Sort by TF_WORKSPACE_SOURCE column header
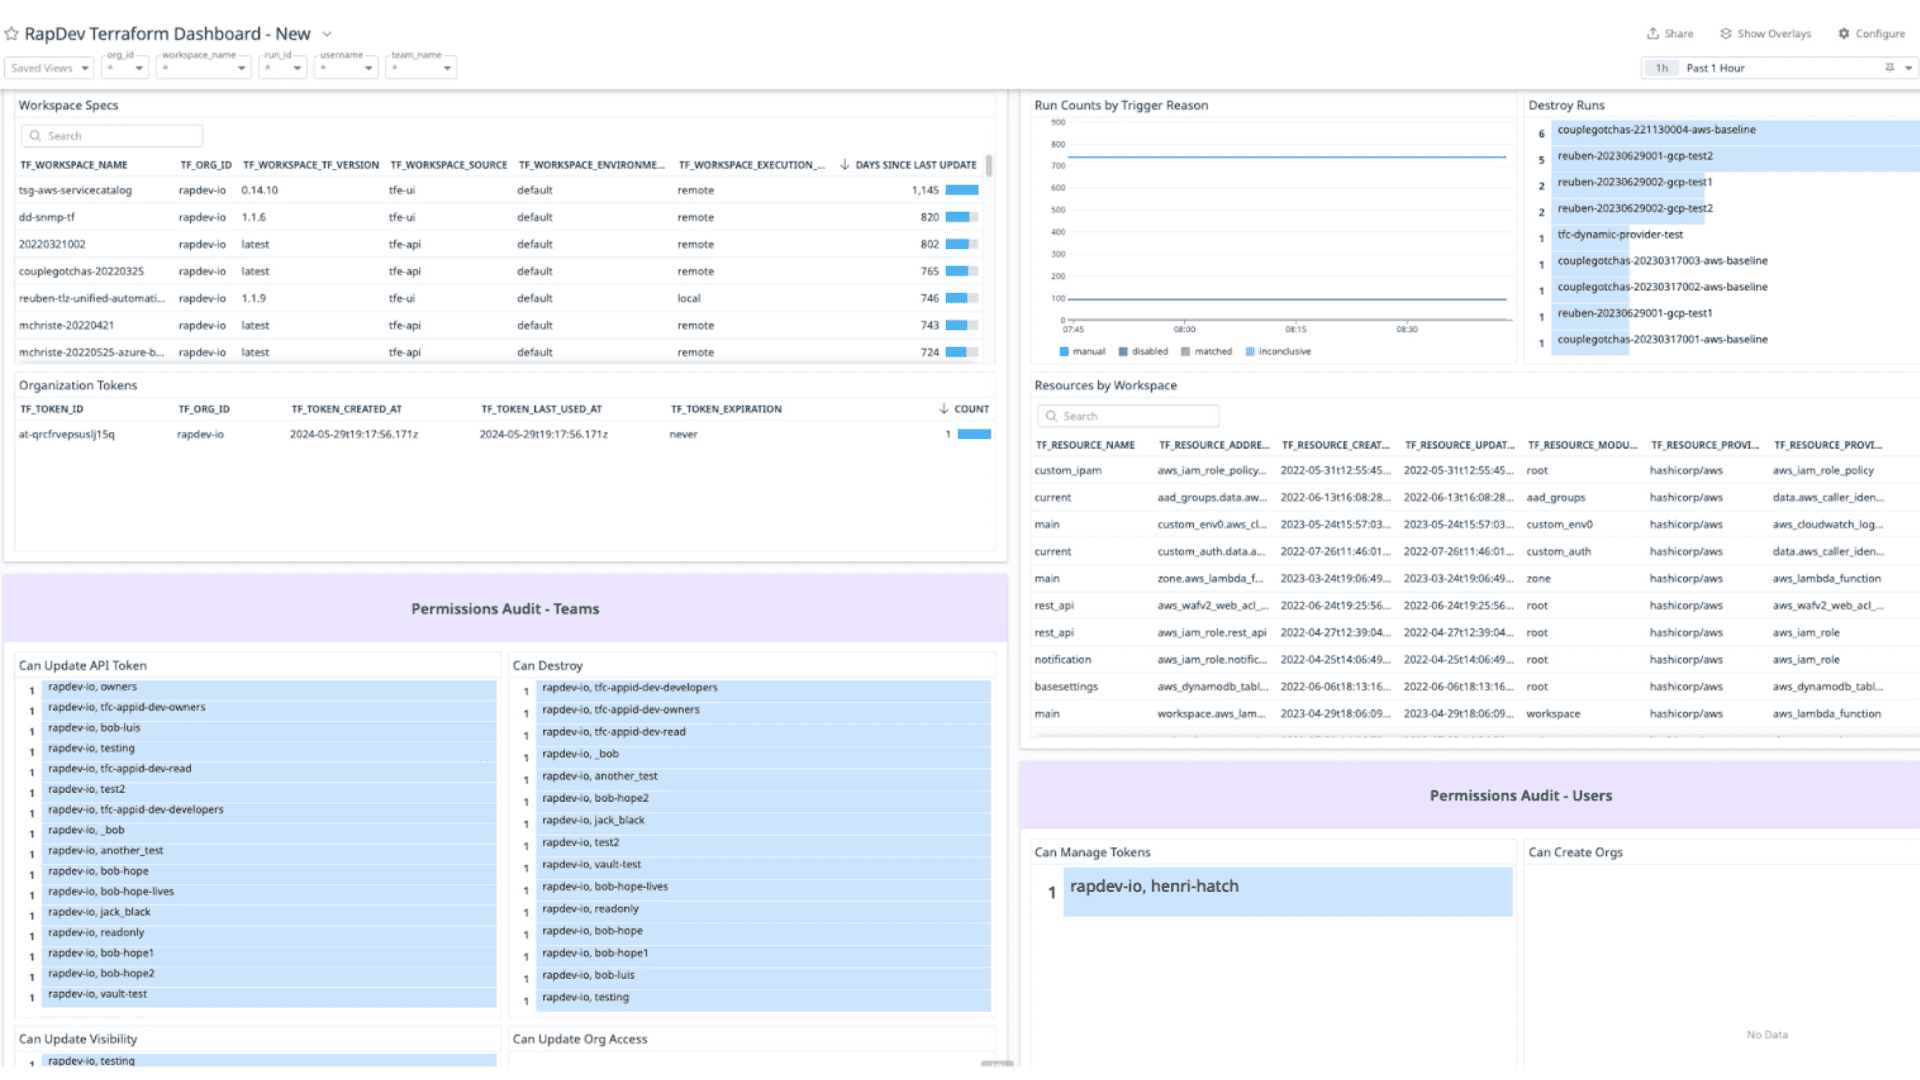The height and width of the screenshot is (1080, 1920). [x=449, y=165]
